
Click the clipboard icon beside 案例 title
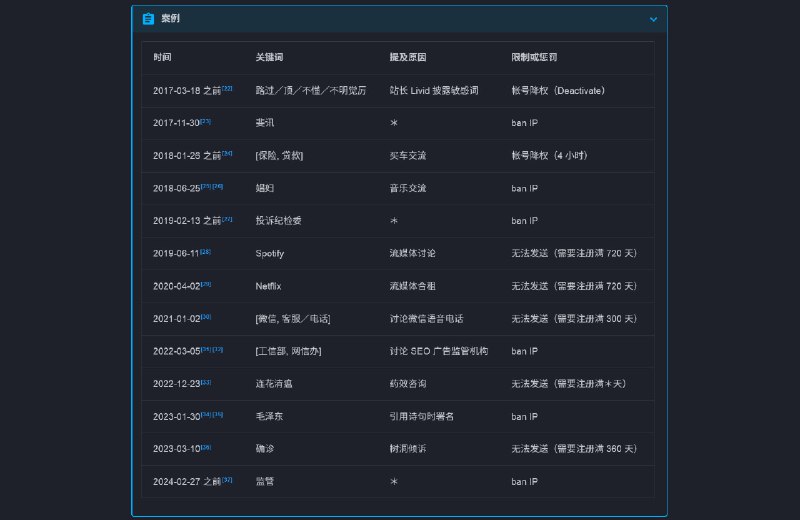point(148,19)
